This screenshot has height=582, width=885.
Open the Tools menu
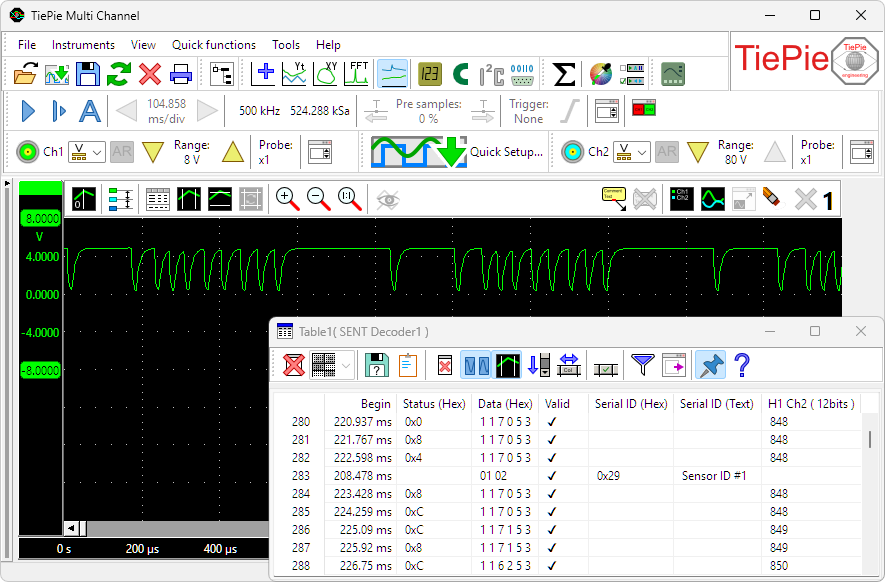tap(286, 45)
